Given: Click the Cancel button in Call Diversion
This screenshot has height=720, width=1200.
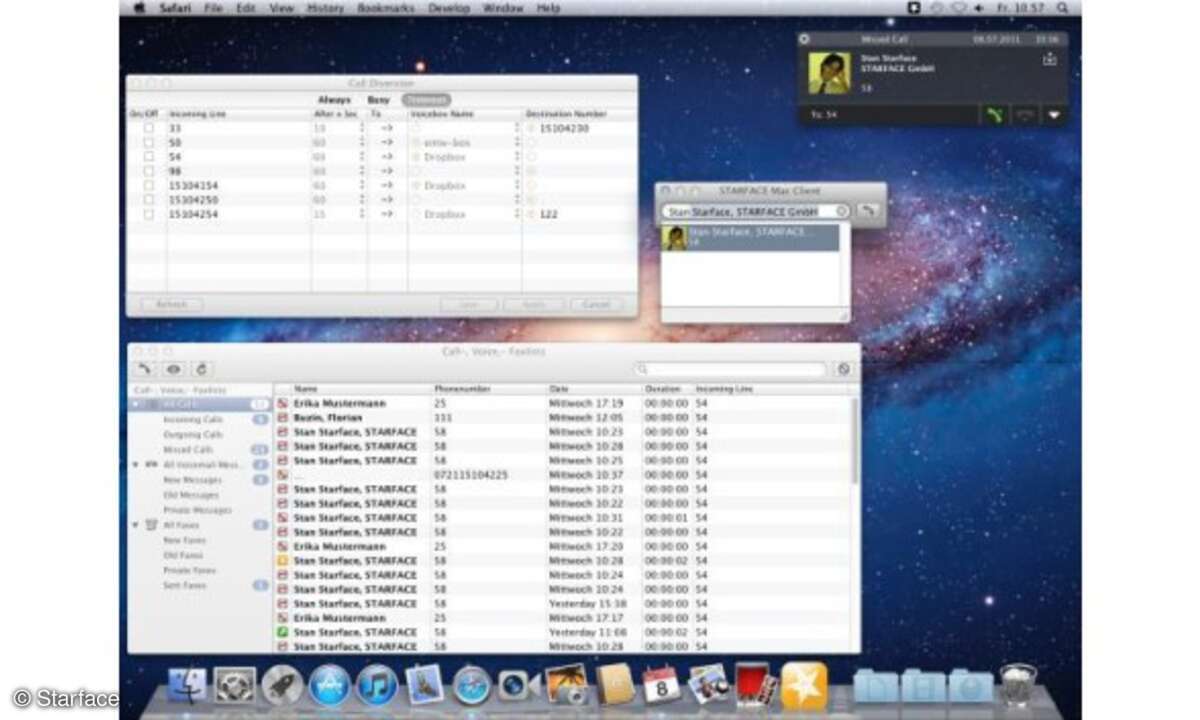Looking at the screenshot, I should point(596,304).
